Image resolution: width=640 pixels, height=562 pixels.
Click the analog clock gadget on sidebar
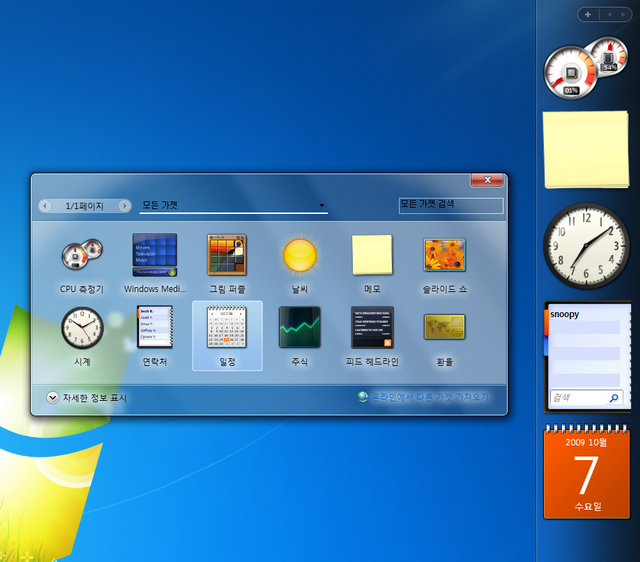pos(586,246)
